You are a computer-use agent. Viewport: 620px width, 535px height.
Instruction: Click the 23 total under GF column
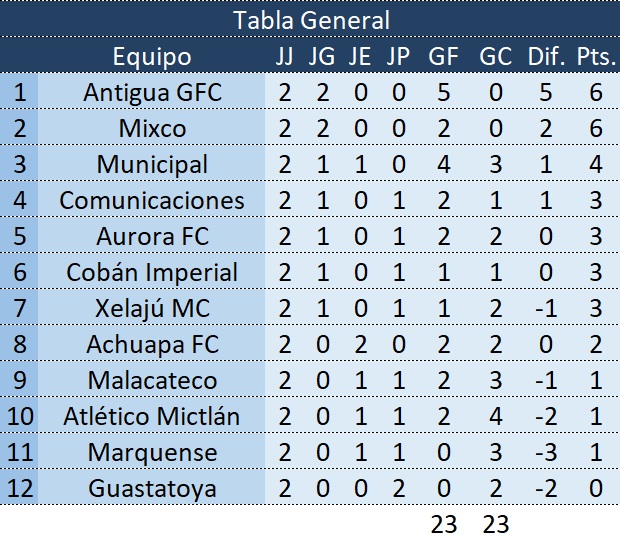coord(443,521)
